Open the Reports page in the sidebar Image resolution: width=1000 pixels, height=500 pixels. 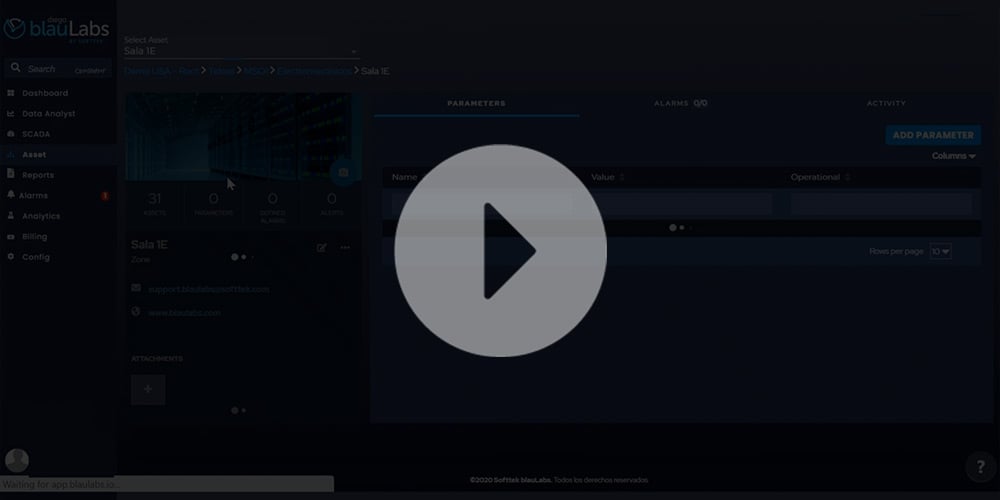(x=38, y=175)
